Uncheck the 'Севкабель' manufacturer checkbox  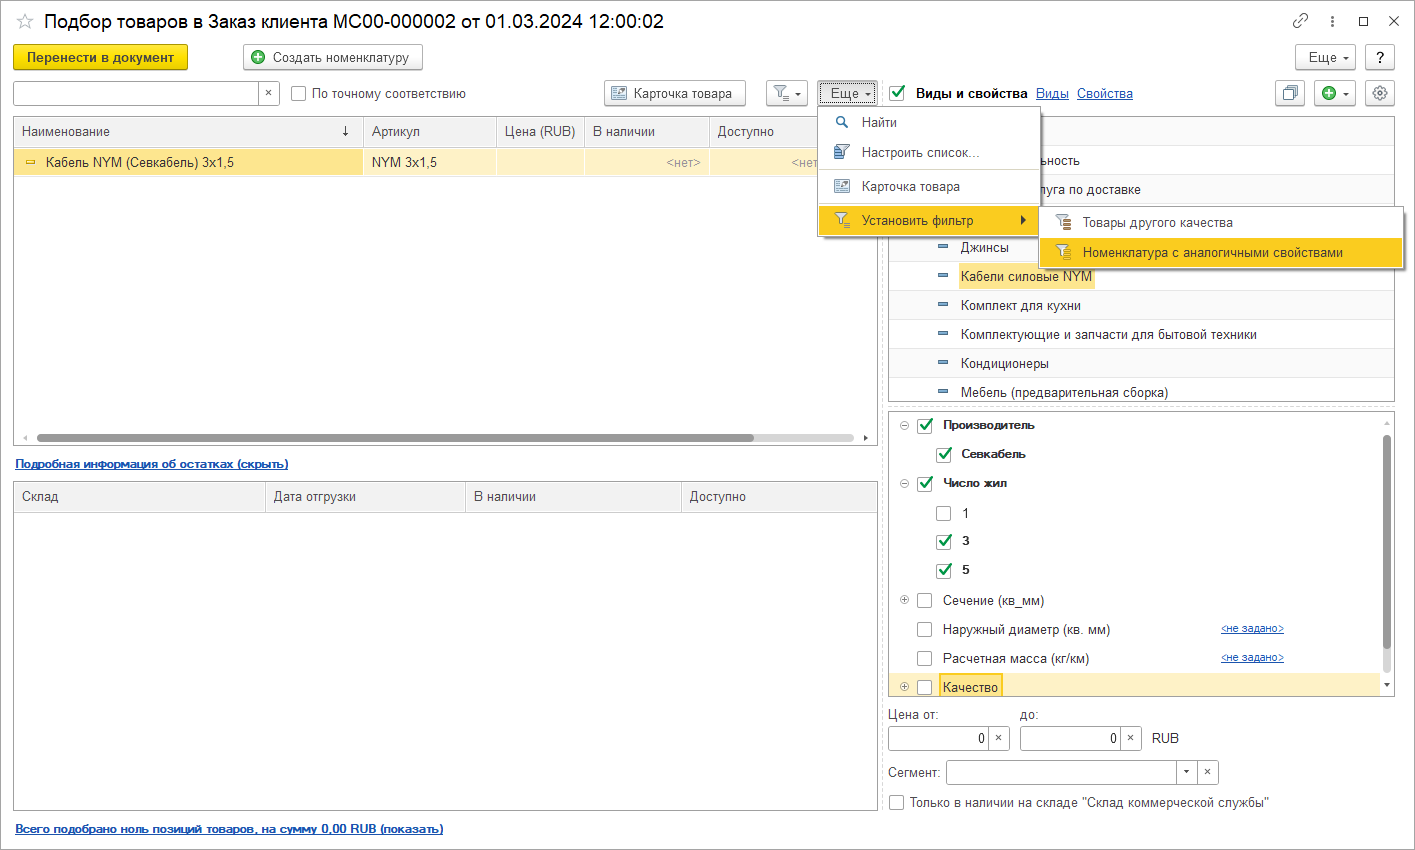point(944,455)
